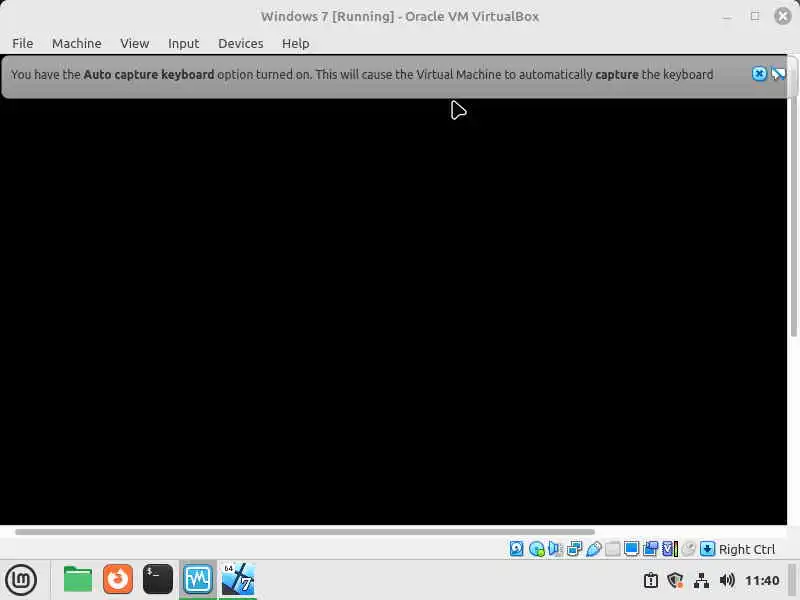This screenshot has width=800, height=600.
Task: Open the Input menu
Action: tap(184, 43)
